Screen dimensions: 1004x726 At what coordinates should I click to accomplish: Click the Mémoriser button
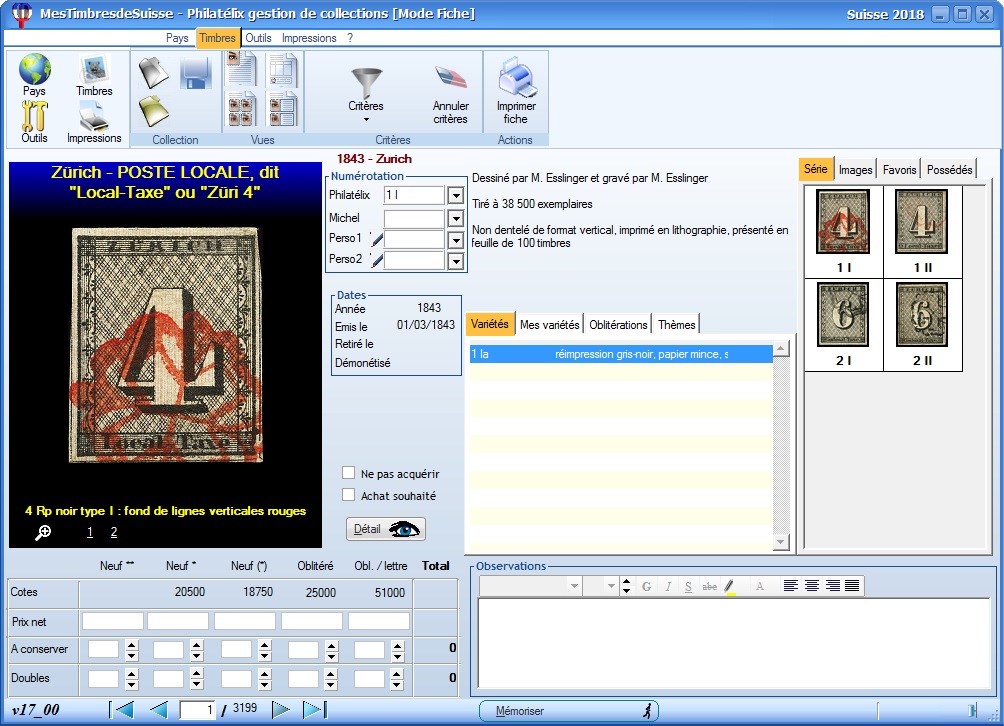coord(569,711)
